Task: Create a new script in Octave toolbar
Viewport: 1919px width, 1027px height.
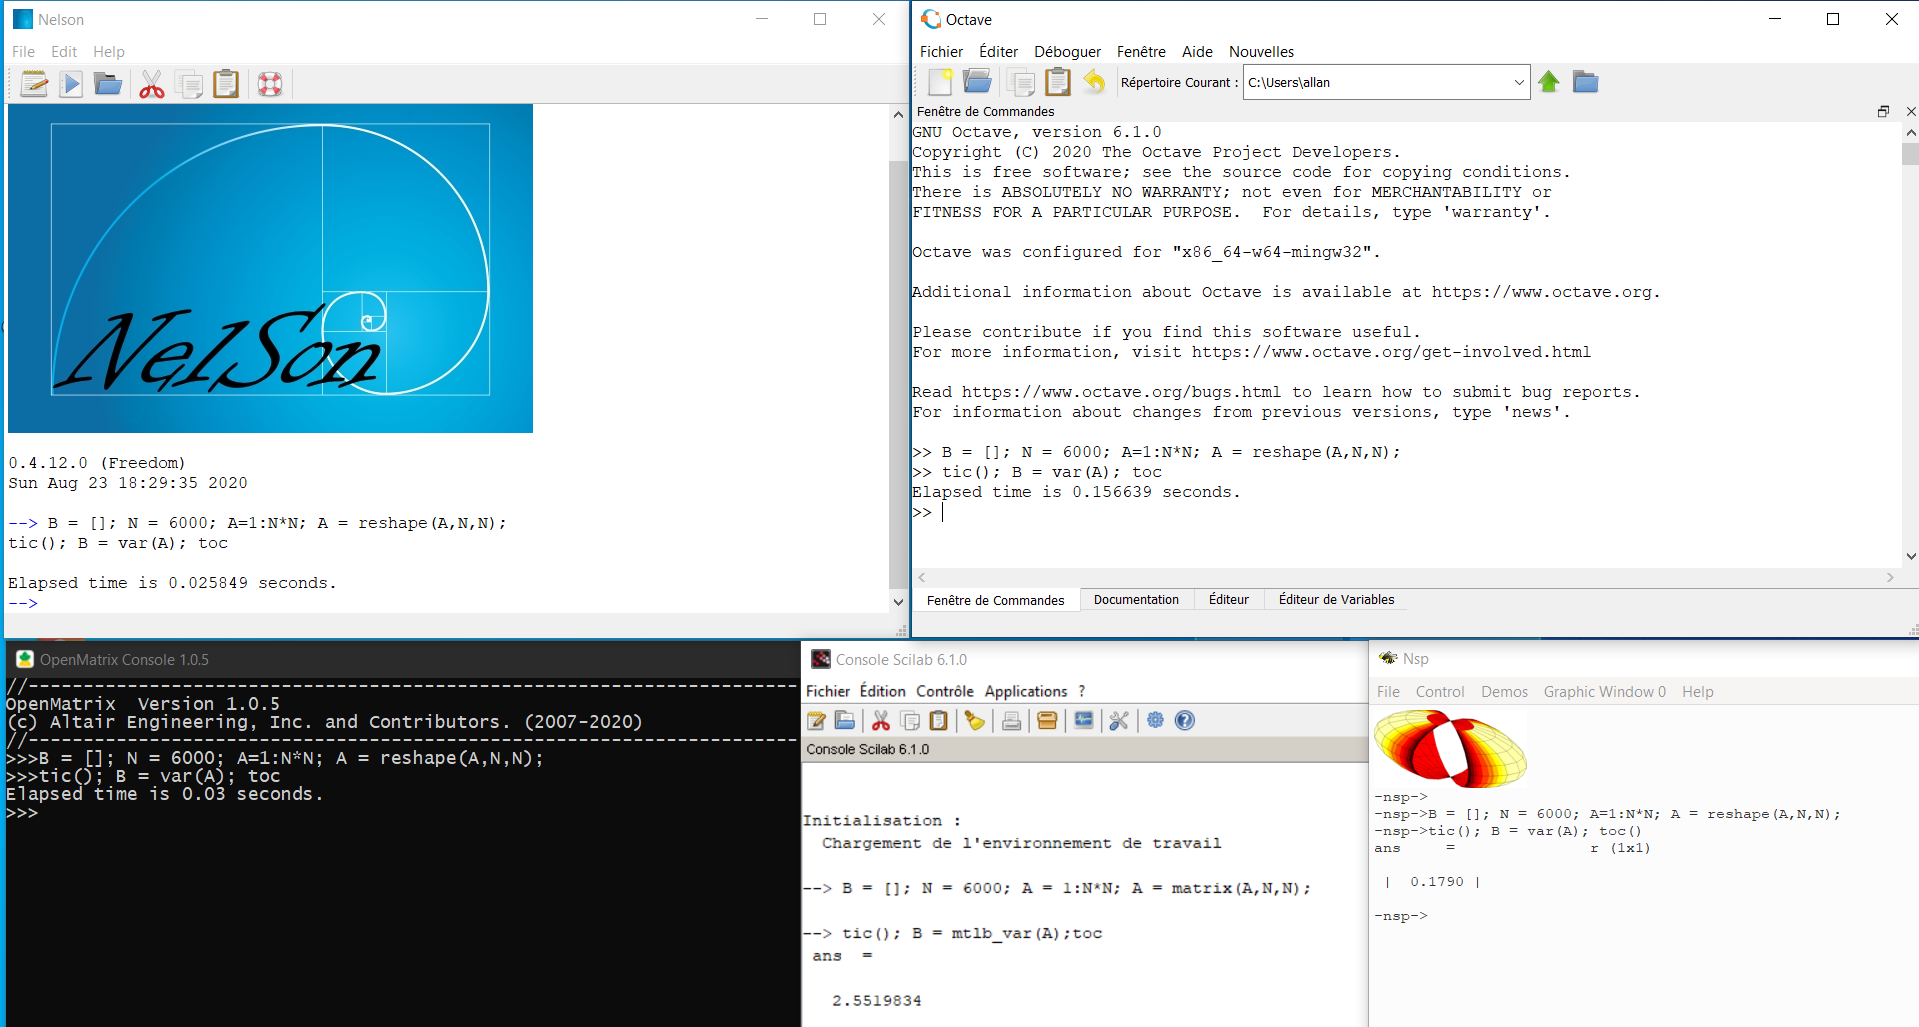Action: point(940,82)
